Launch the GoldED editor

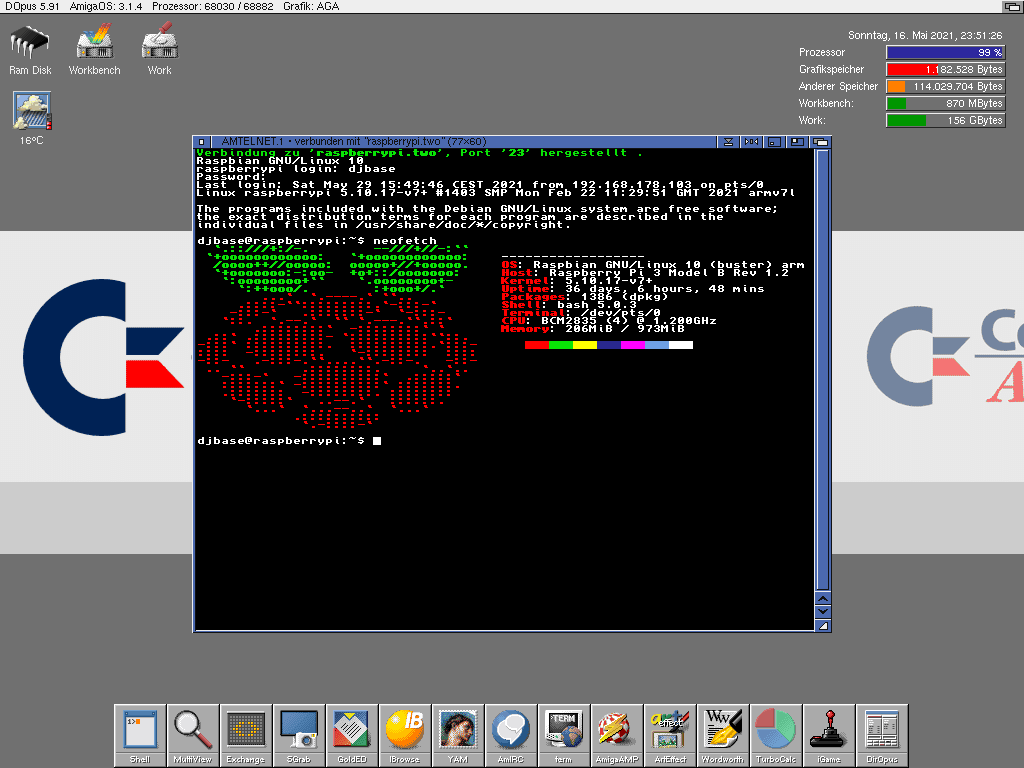pyautogui.click(x=352, y=735)
